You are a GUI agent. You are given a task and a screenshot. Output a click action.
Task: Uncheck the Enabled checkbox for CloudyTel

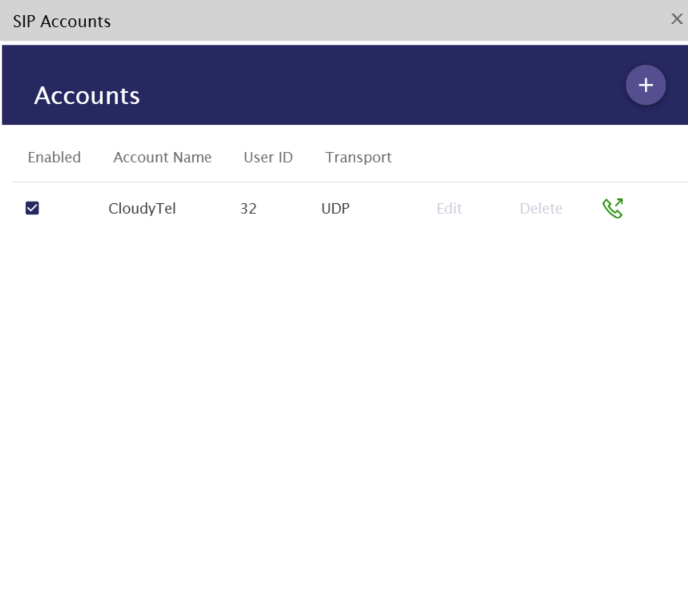32,208
